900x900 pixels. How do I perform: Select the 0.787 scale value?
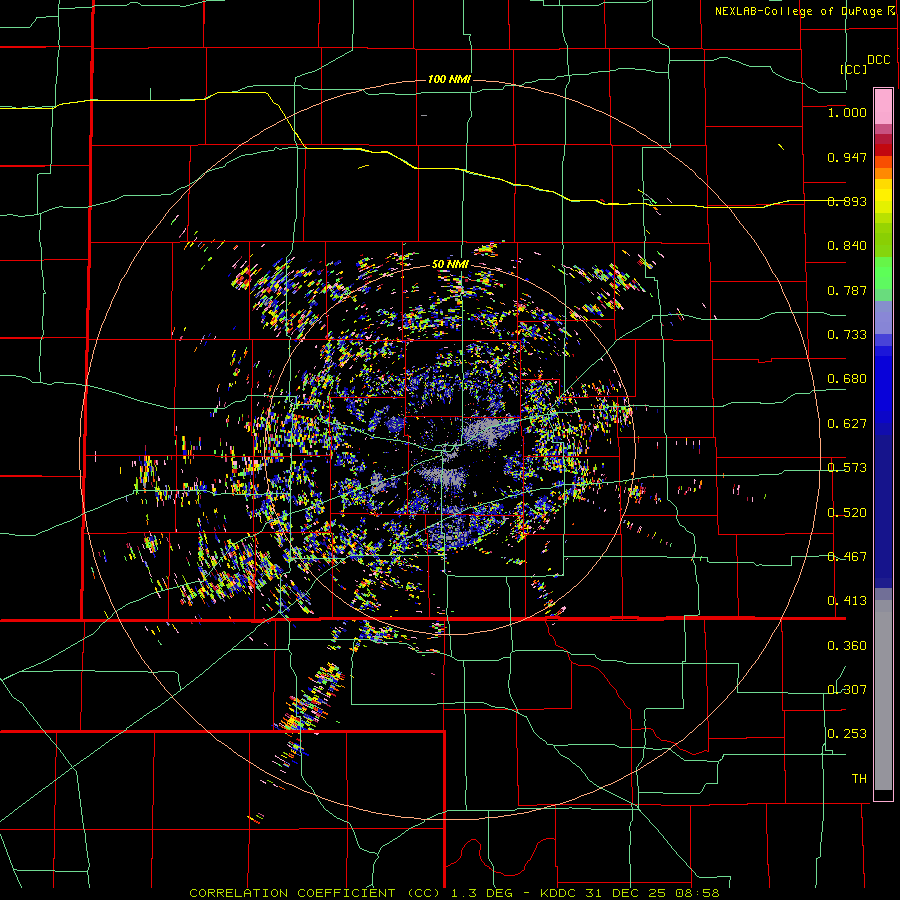pos(847,290)
